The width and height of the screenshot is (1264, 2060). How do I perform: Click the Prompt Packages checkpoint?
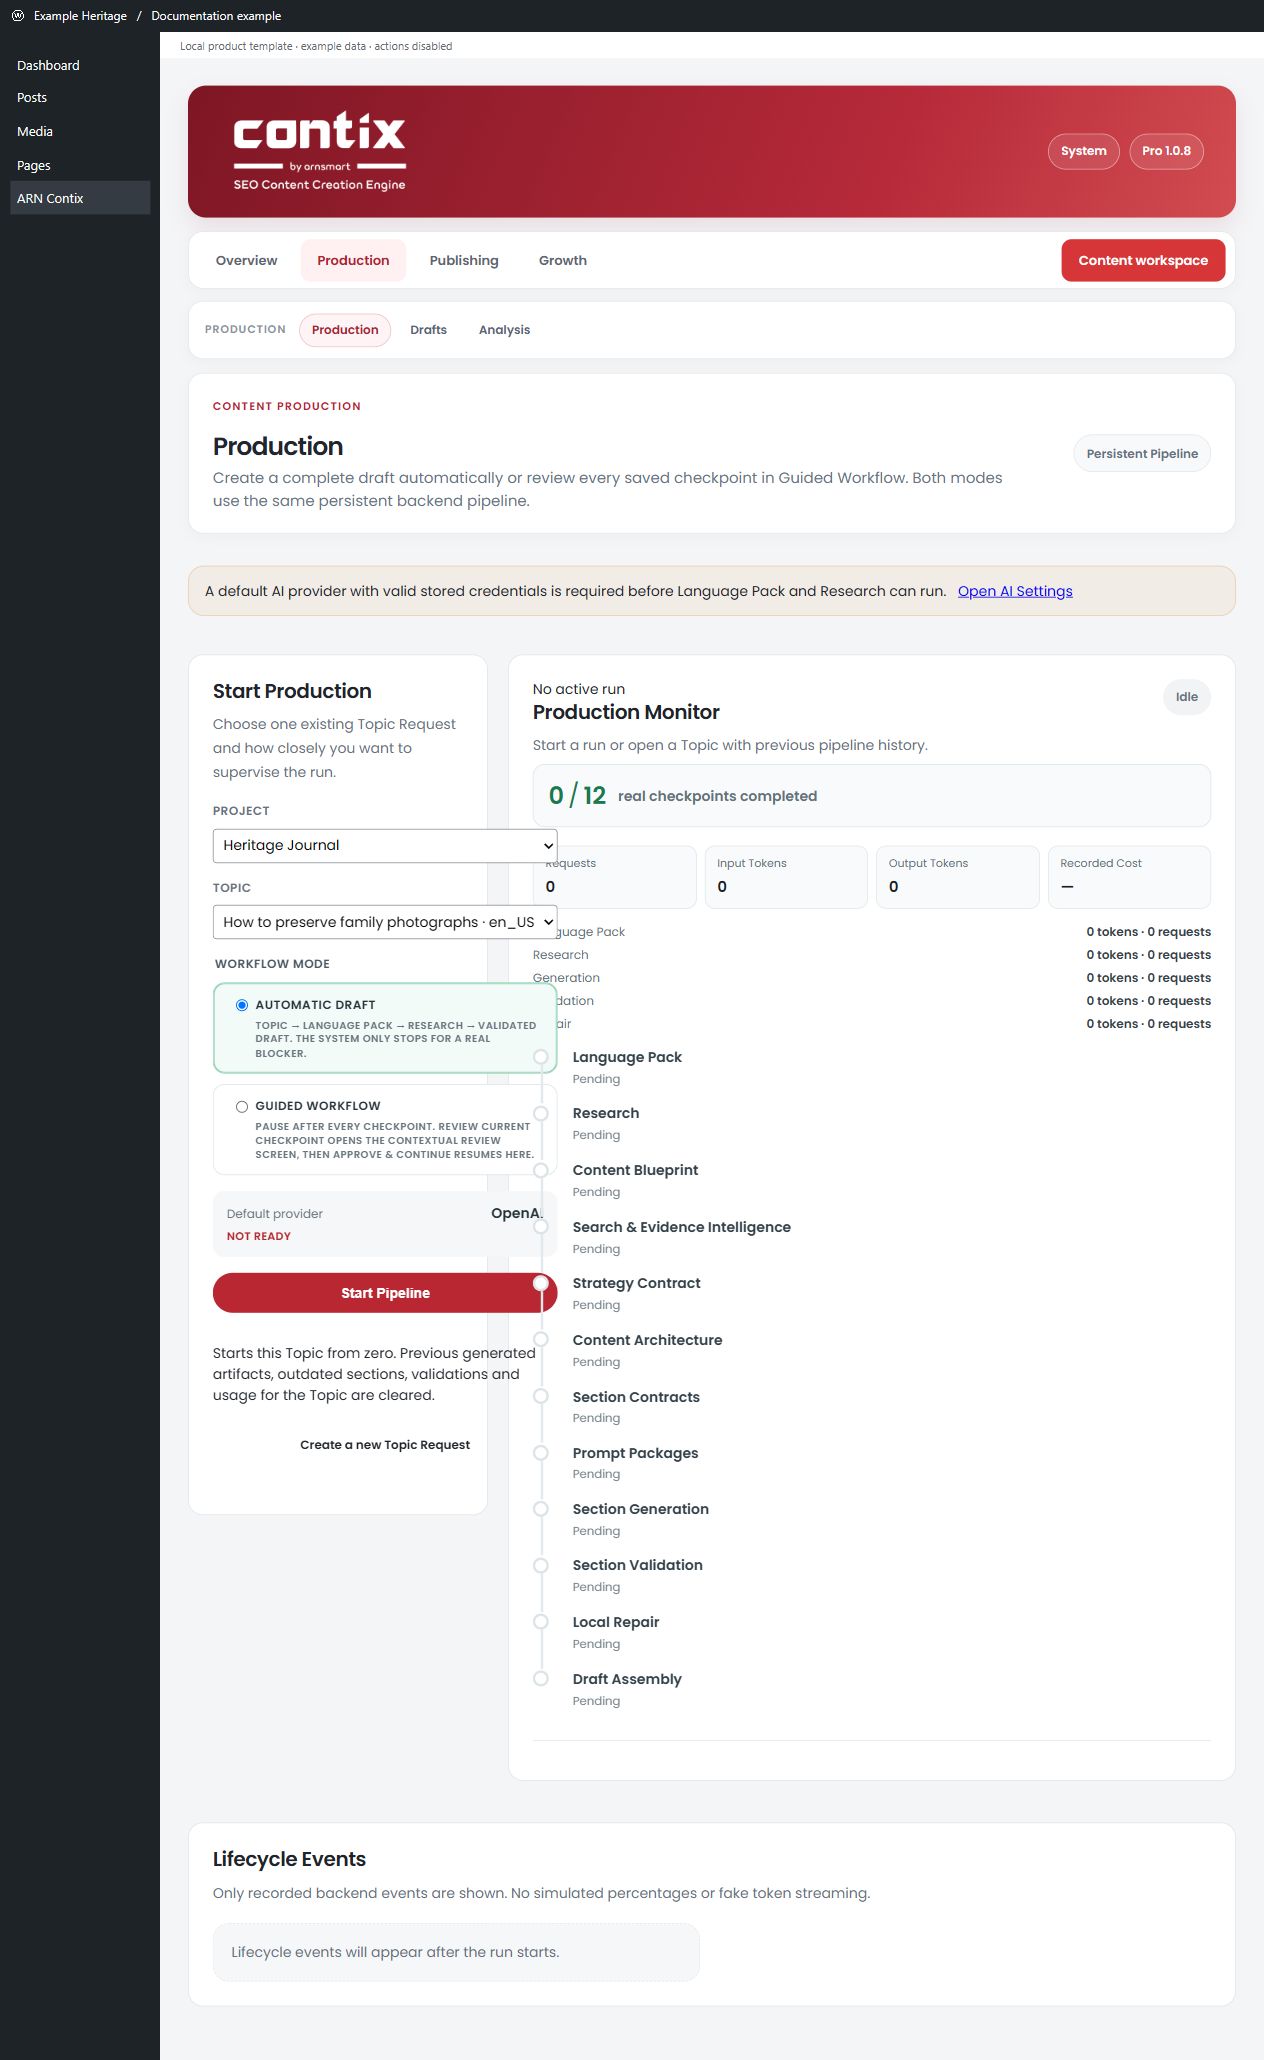click(x=635, y=1453)
